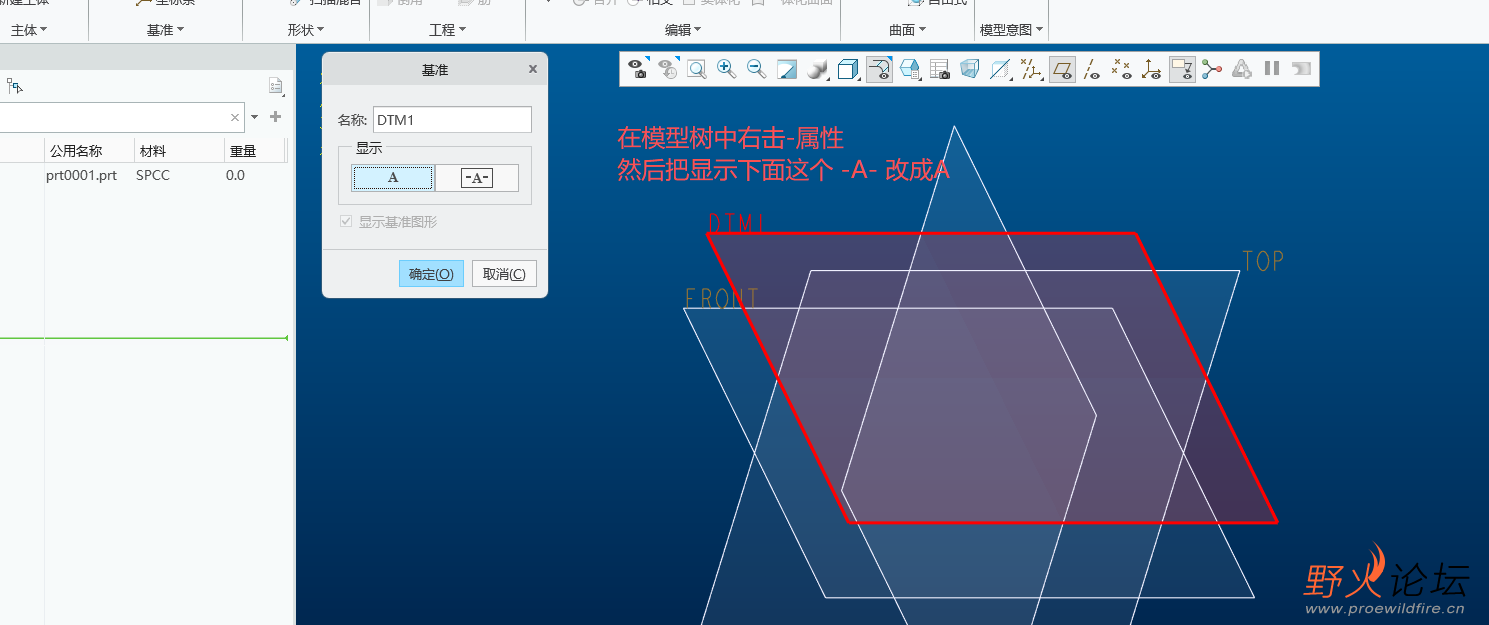
Task: Enable the 显示基准图形 checkbox
Action: (x=345, y=222)
